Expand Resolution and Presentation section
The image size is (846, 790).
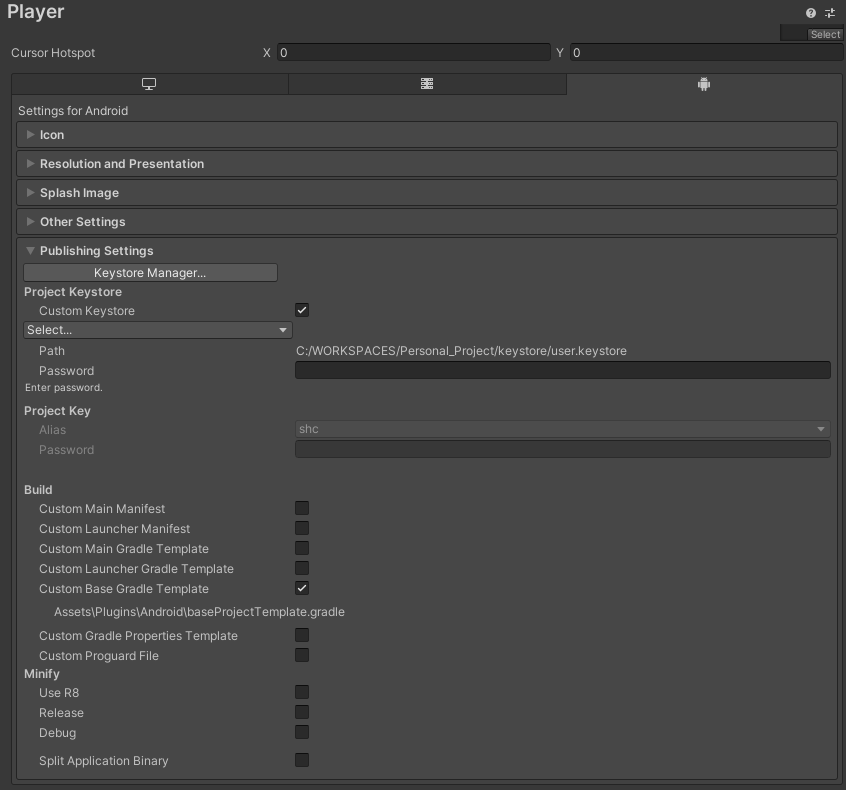pos(427,164)
